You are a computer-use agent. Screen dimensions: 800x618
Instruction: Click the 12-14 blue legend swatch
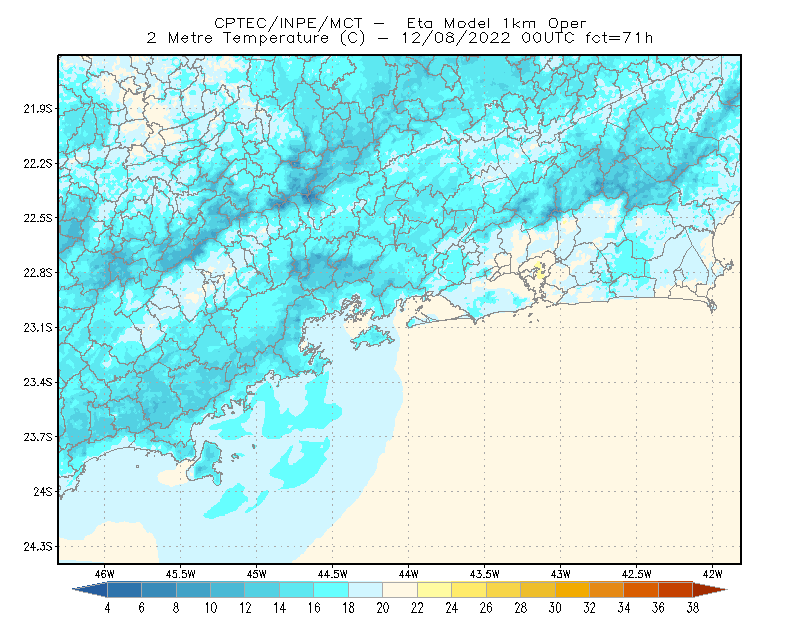[262, 590]
